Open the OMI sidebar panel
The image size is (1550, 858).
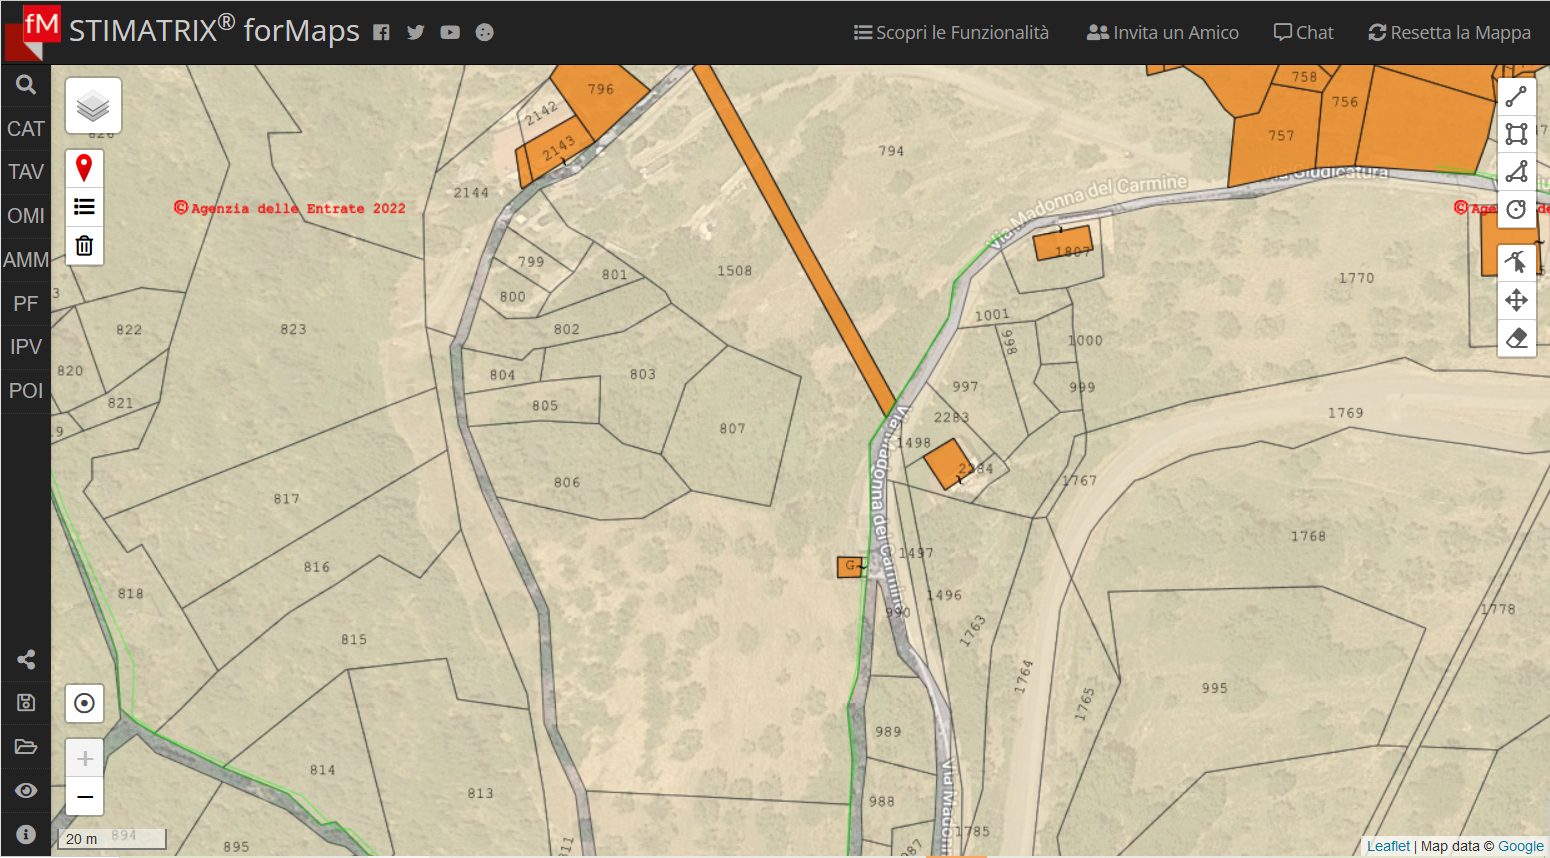click(26, 216)
